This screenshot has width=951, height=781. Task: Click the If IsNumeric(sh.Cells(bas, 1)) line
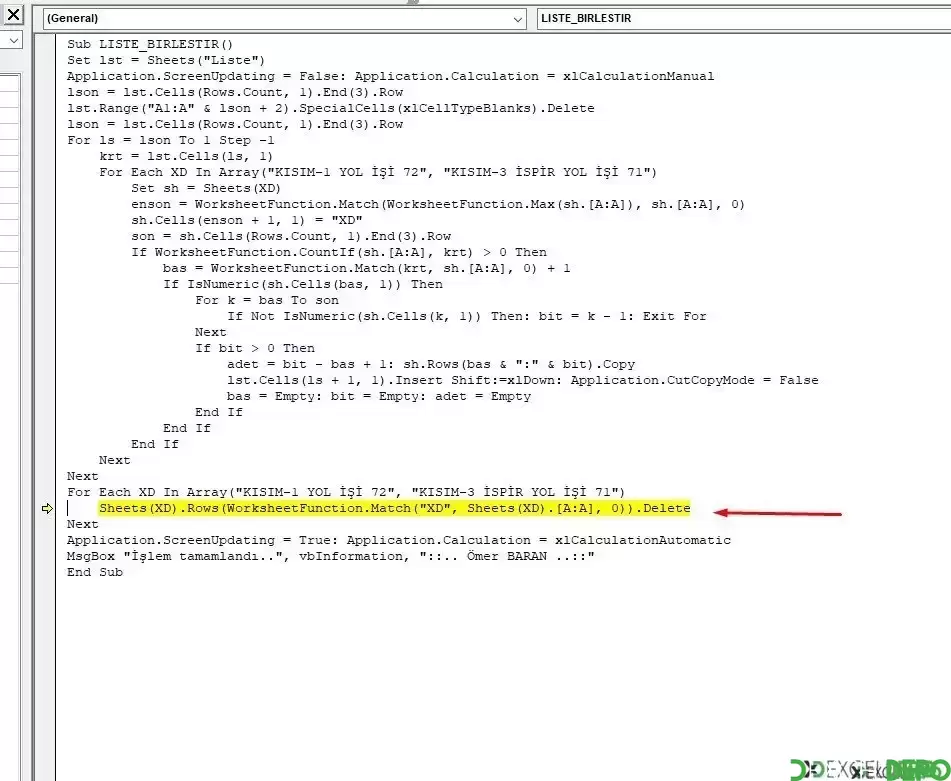[303, 284]
